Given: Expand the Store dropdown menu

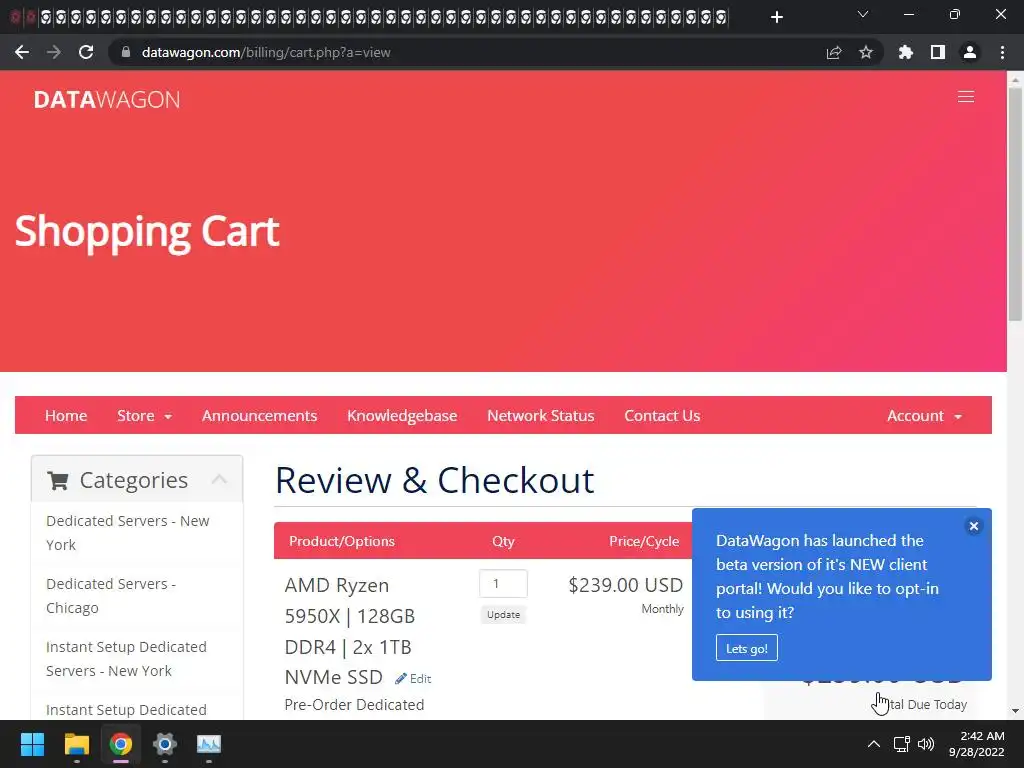Looking at the screenshot, I should tap(144, 415).
